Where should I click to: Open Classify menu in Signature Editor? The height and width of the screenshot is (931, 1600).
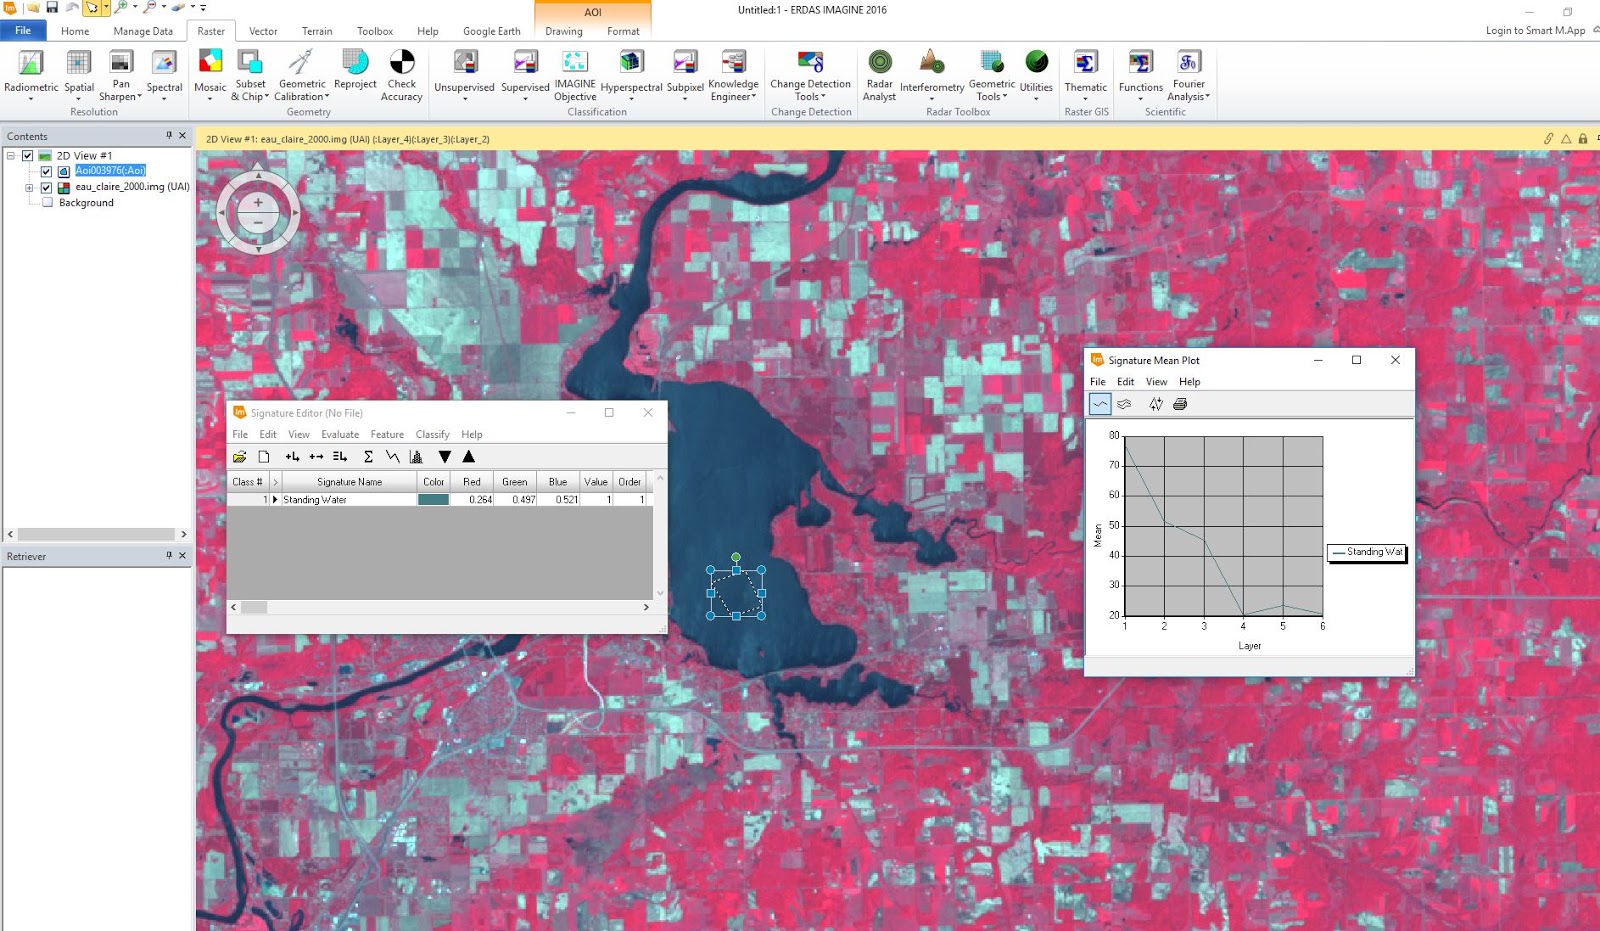click(x=432, y=434)
